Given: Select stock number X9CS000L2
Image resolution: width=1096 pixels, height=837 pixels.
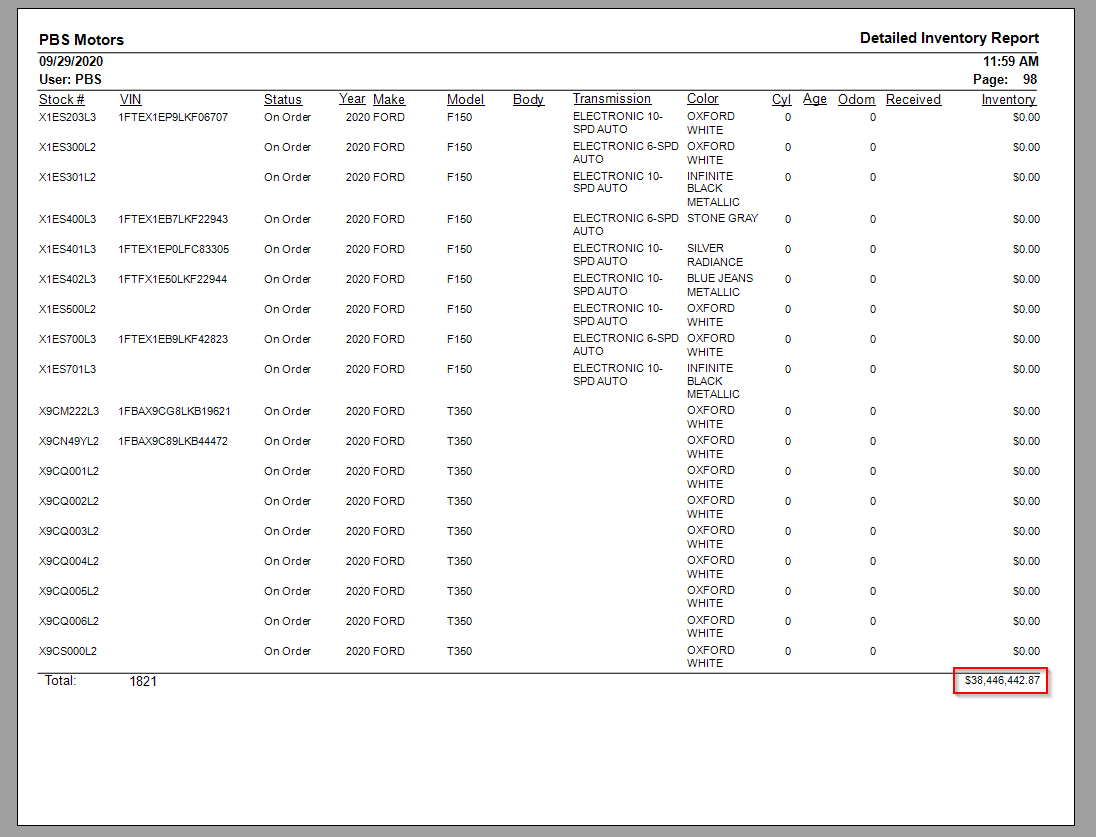Looking at the screenshot, I should tap(68, 652).
